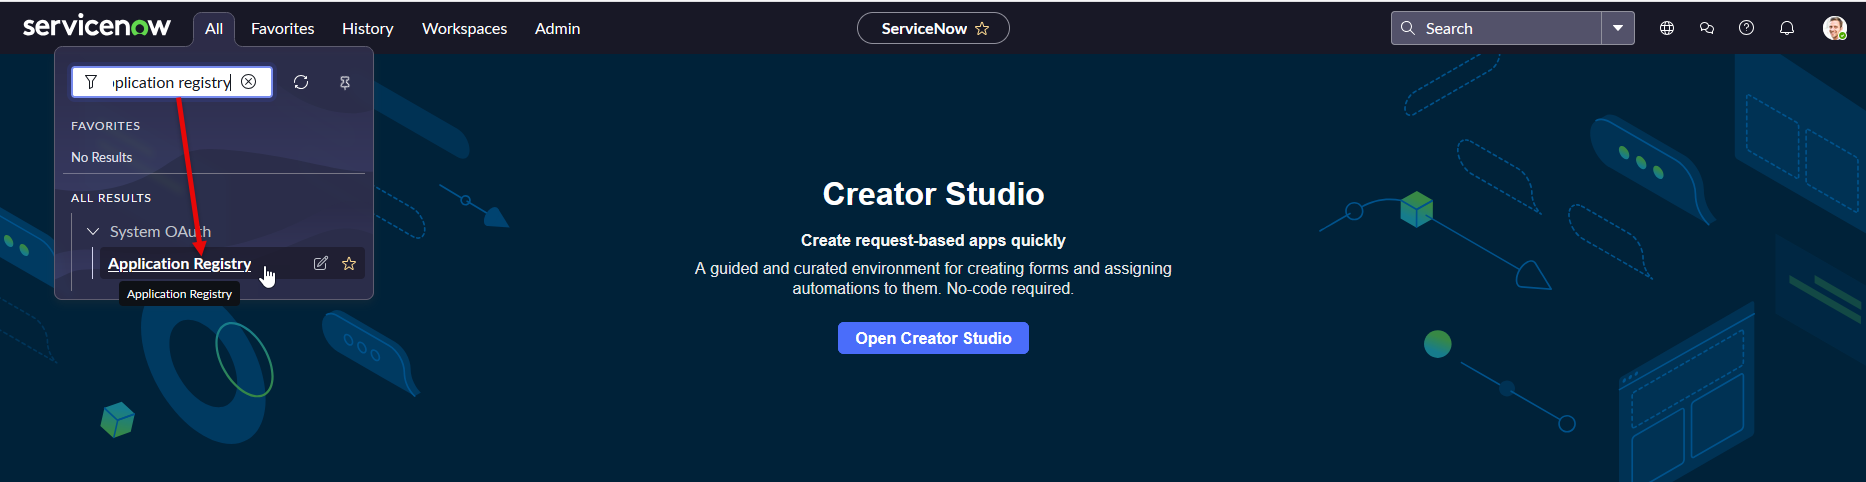Click the refresh icon beside the filter
The width and height of the screenshot is (1866, 482).
pos(301,82)
